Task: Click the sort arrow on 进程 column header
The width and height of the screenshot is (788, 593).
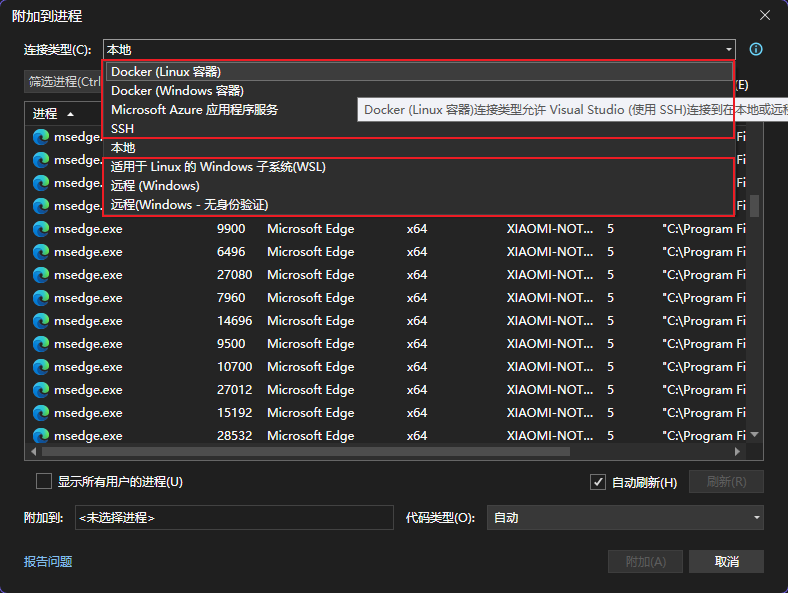Action: pyautogui.click(x=70, y=114)
